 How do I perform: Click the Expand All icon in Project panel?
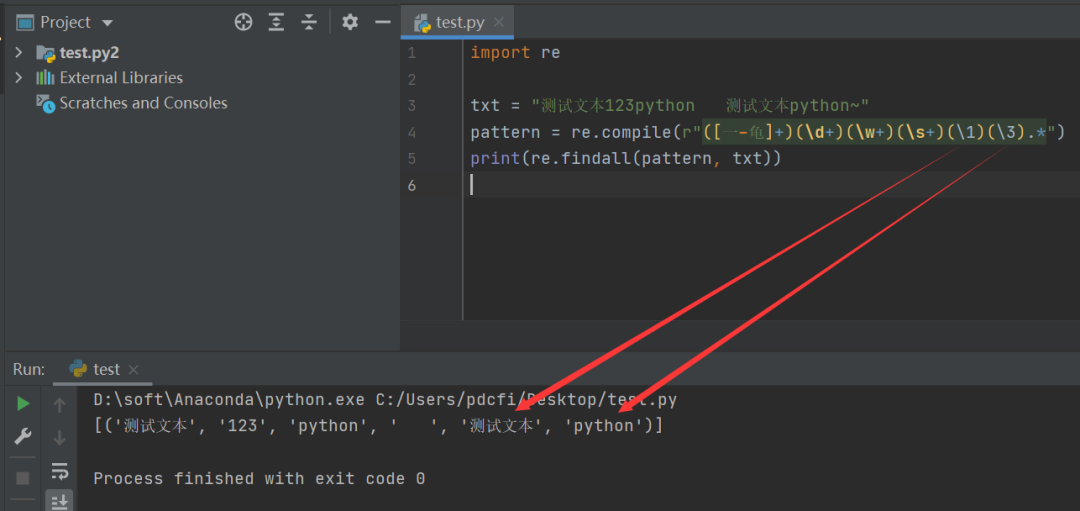pos(276,23)
